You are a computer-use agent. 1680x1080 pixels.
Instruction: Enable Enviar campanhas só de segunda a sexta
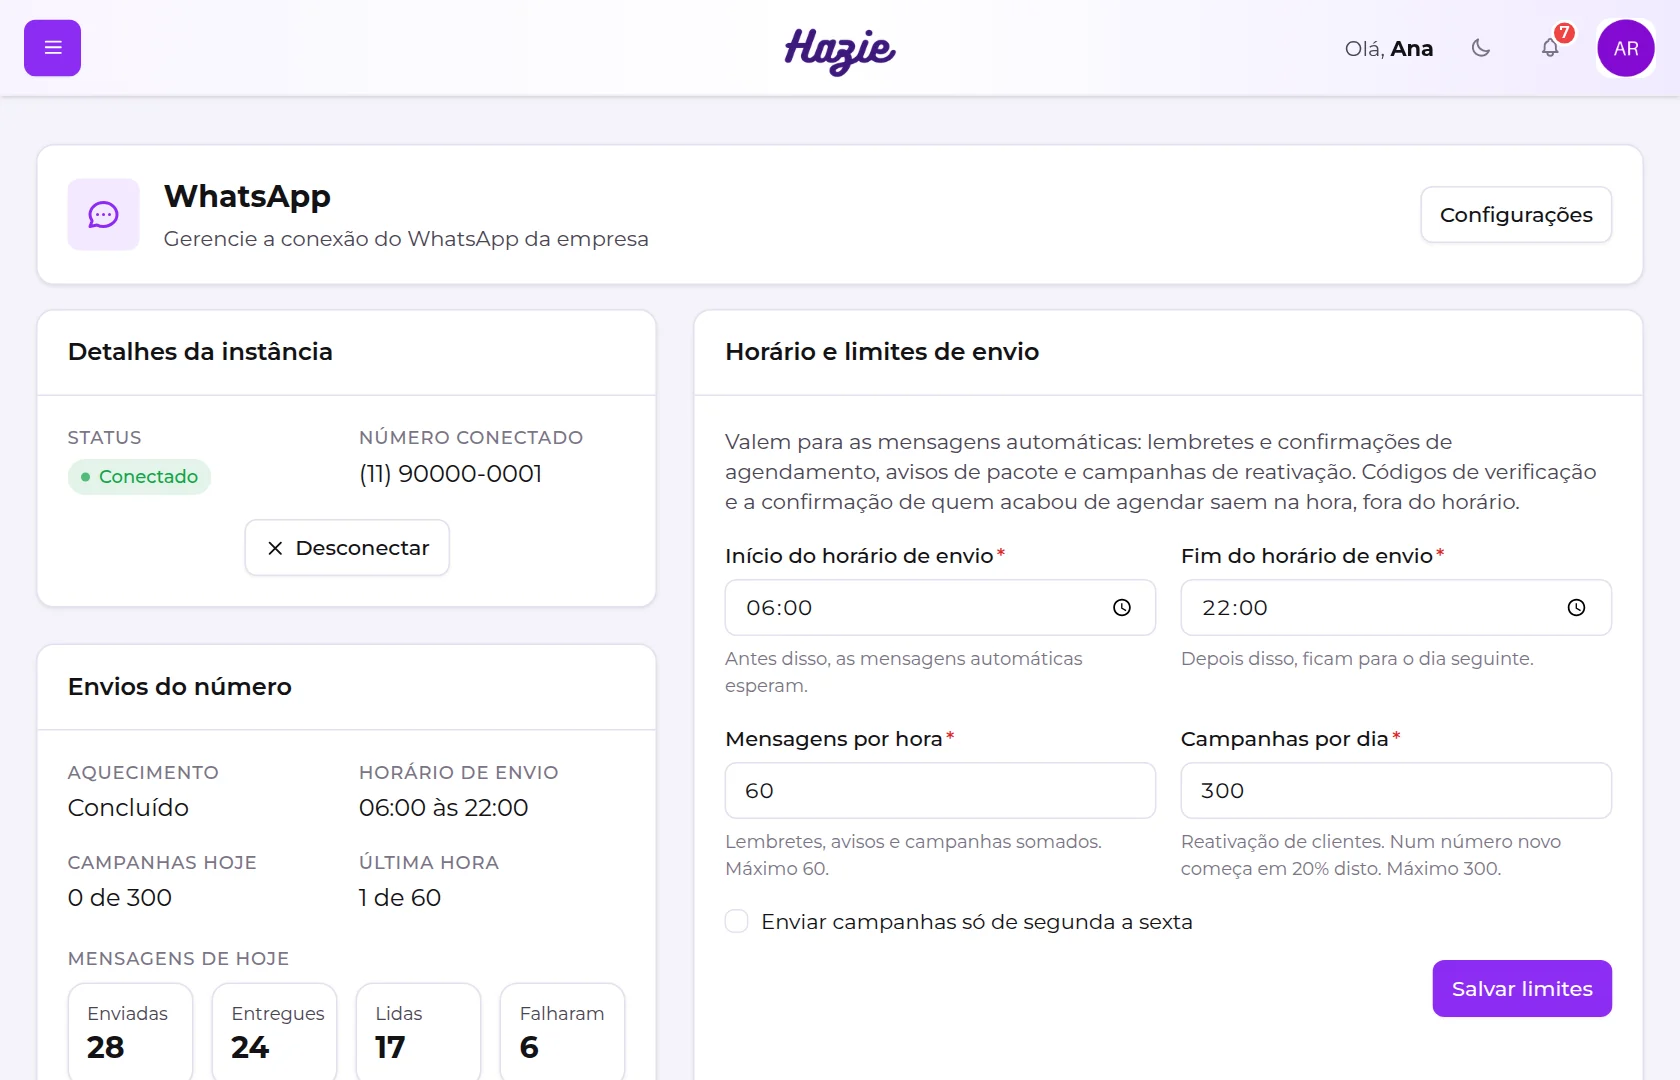tap(737, 921)
